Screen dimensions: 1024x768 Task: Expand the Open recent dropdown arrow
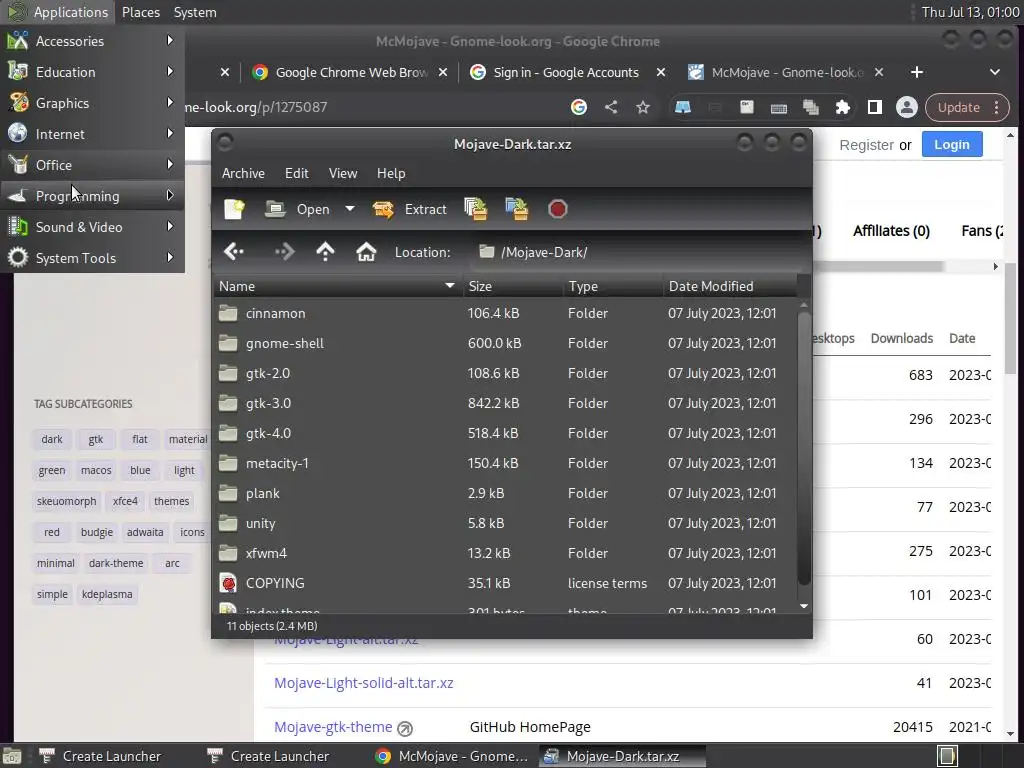(350, 209)
